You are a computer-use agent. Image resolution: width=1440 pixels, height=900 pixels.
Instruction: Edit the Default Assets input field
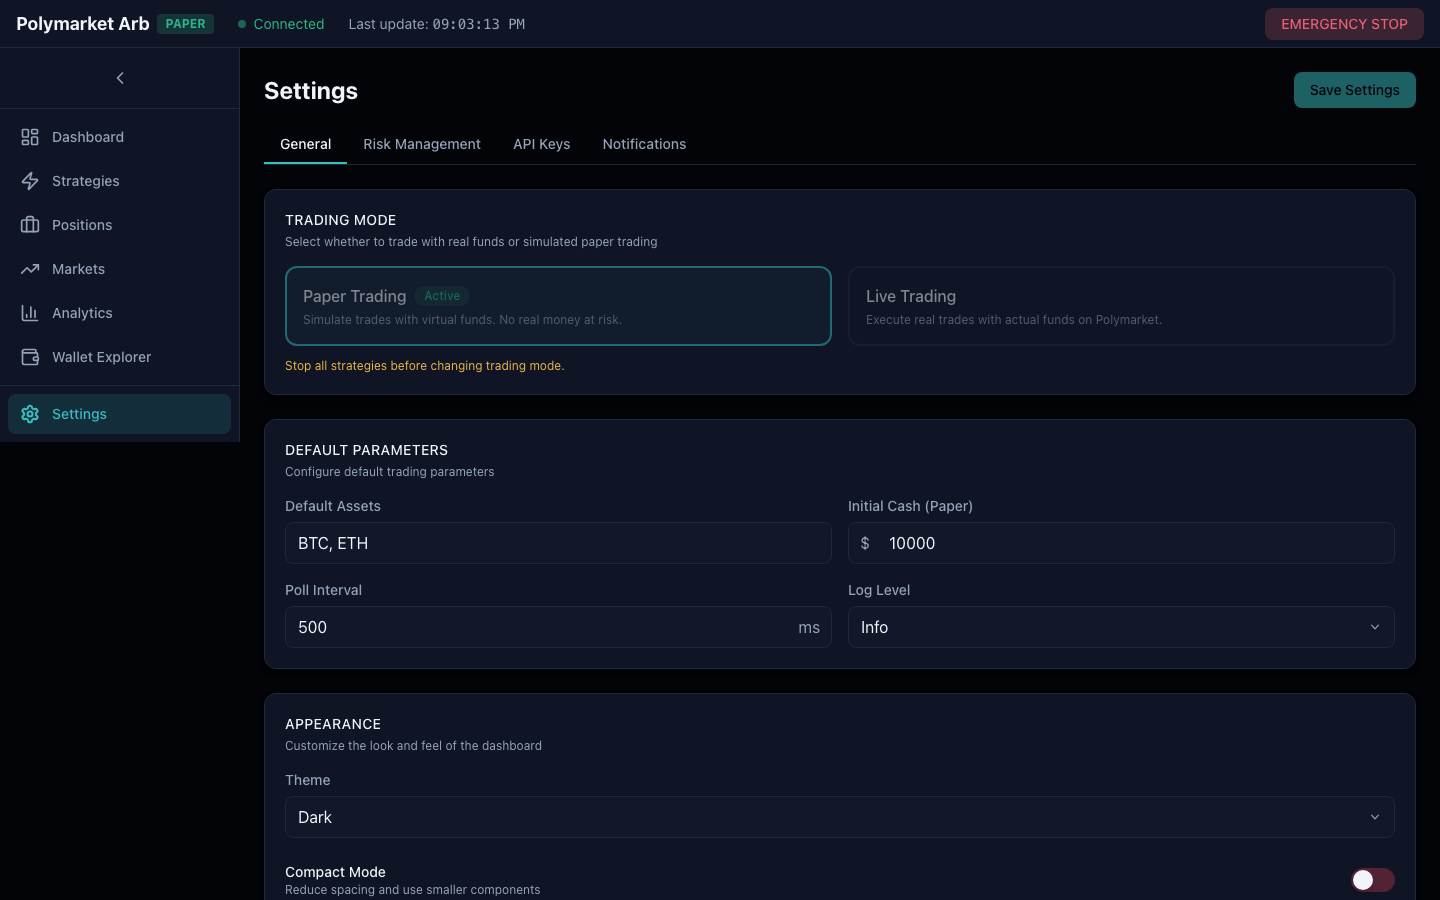[x=558, y=543]
